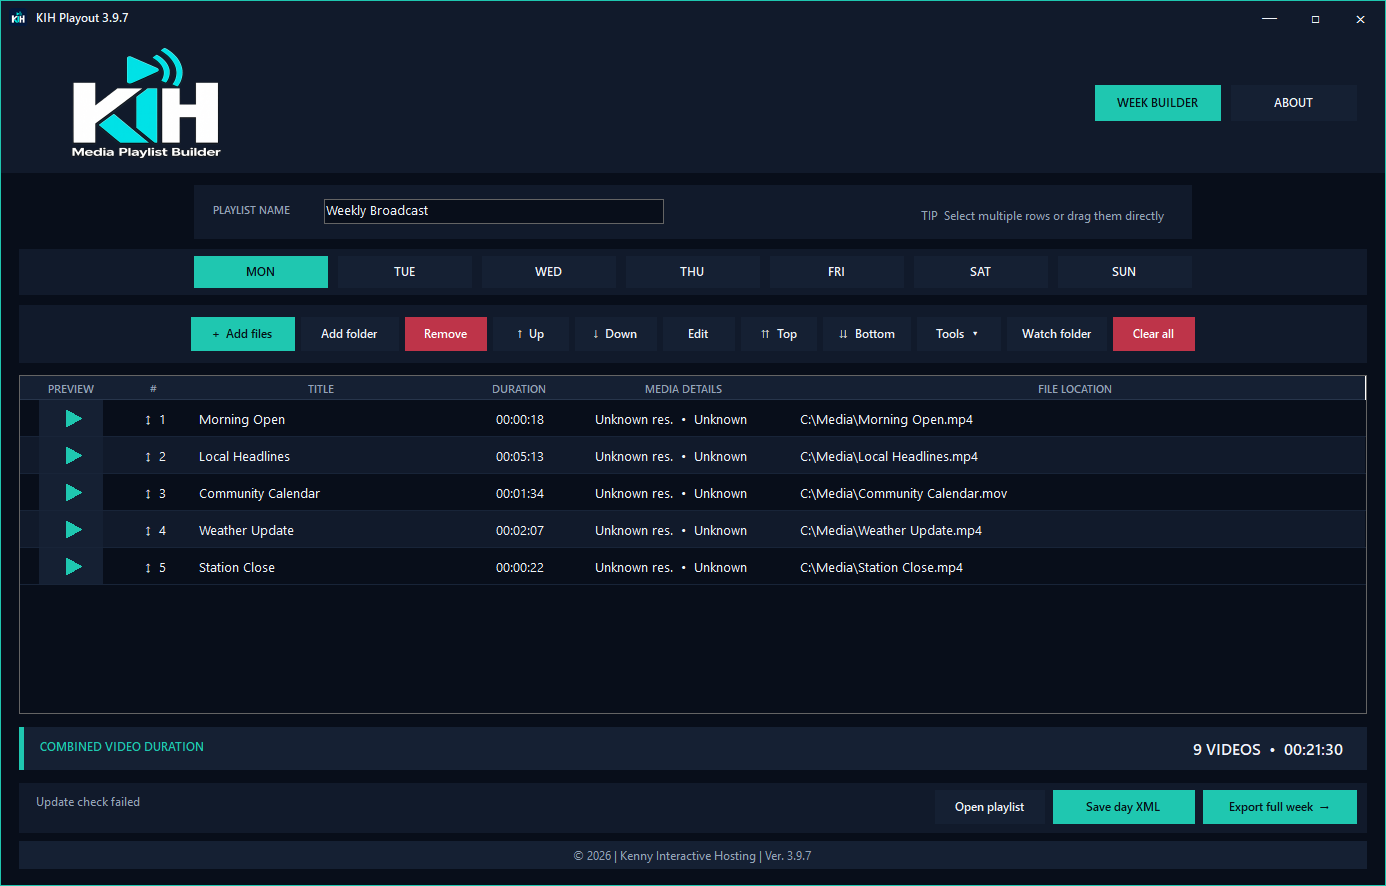Click Add files button

click(243, 334)
